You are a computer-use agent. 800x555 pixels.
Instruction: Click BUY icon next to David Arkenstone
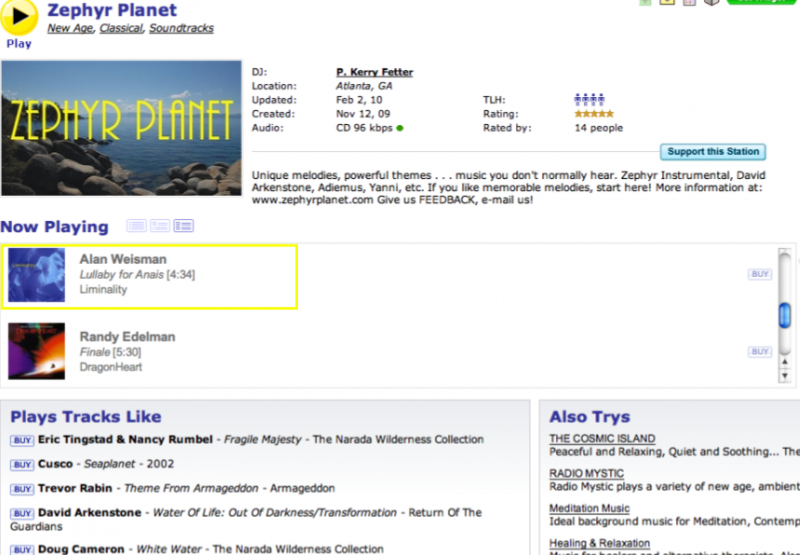(22, 513)
